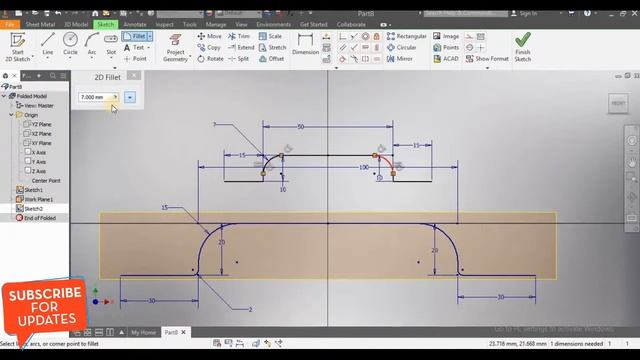The image size is (640, 360).
Task: Select the Text tool
Action: coord(134,47)
